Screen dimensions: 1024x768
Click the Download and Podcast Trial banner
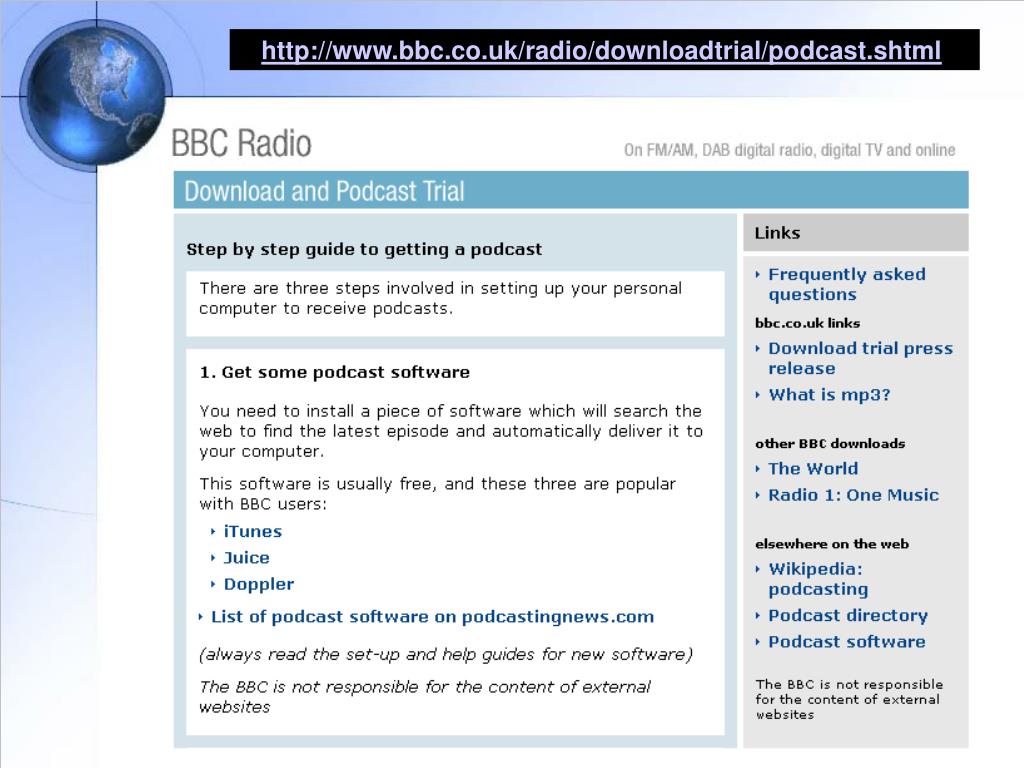pos(571,191)
